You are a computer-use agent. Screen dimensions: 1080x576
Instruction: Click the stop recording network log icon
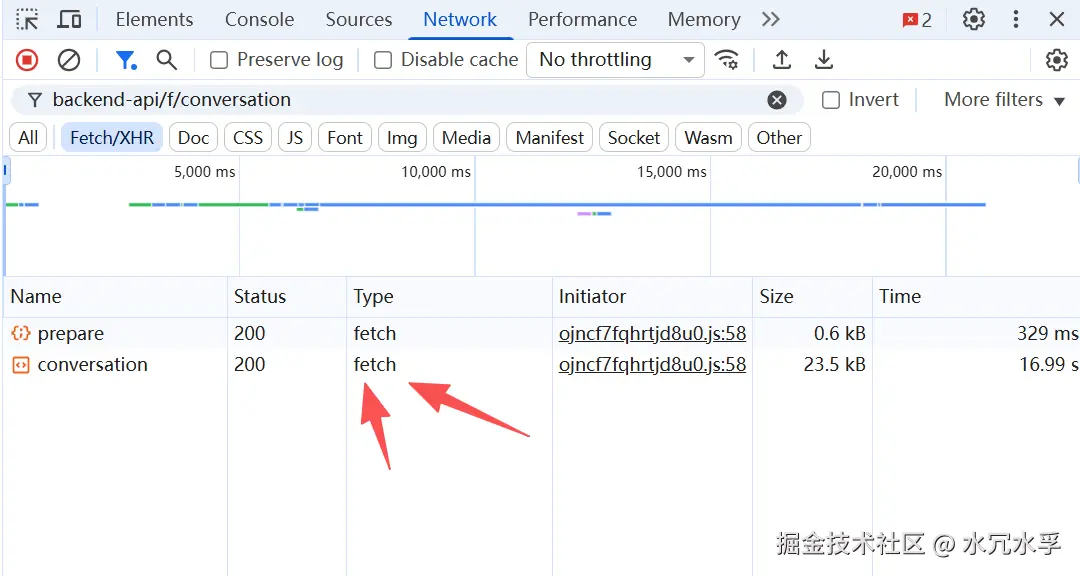[x=27, y=60]
